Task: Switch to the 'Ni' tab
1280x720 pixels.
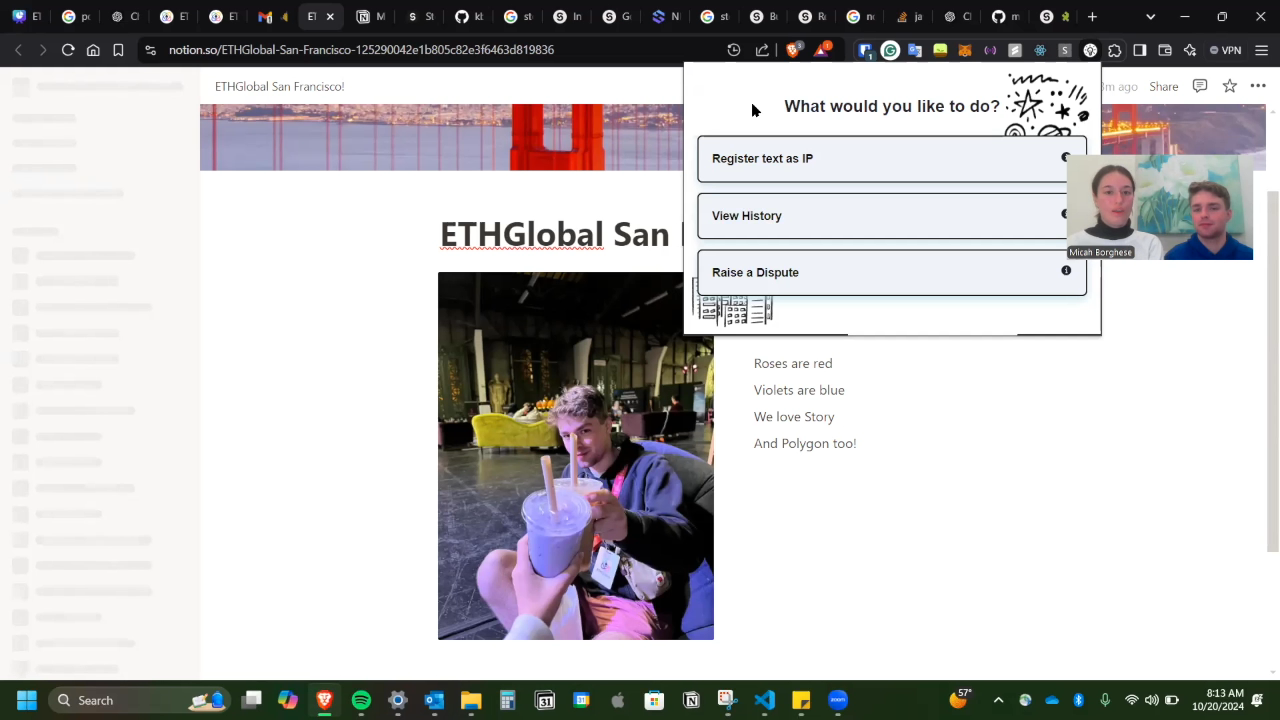Action: [665, 17]
